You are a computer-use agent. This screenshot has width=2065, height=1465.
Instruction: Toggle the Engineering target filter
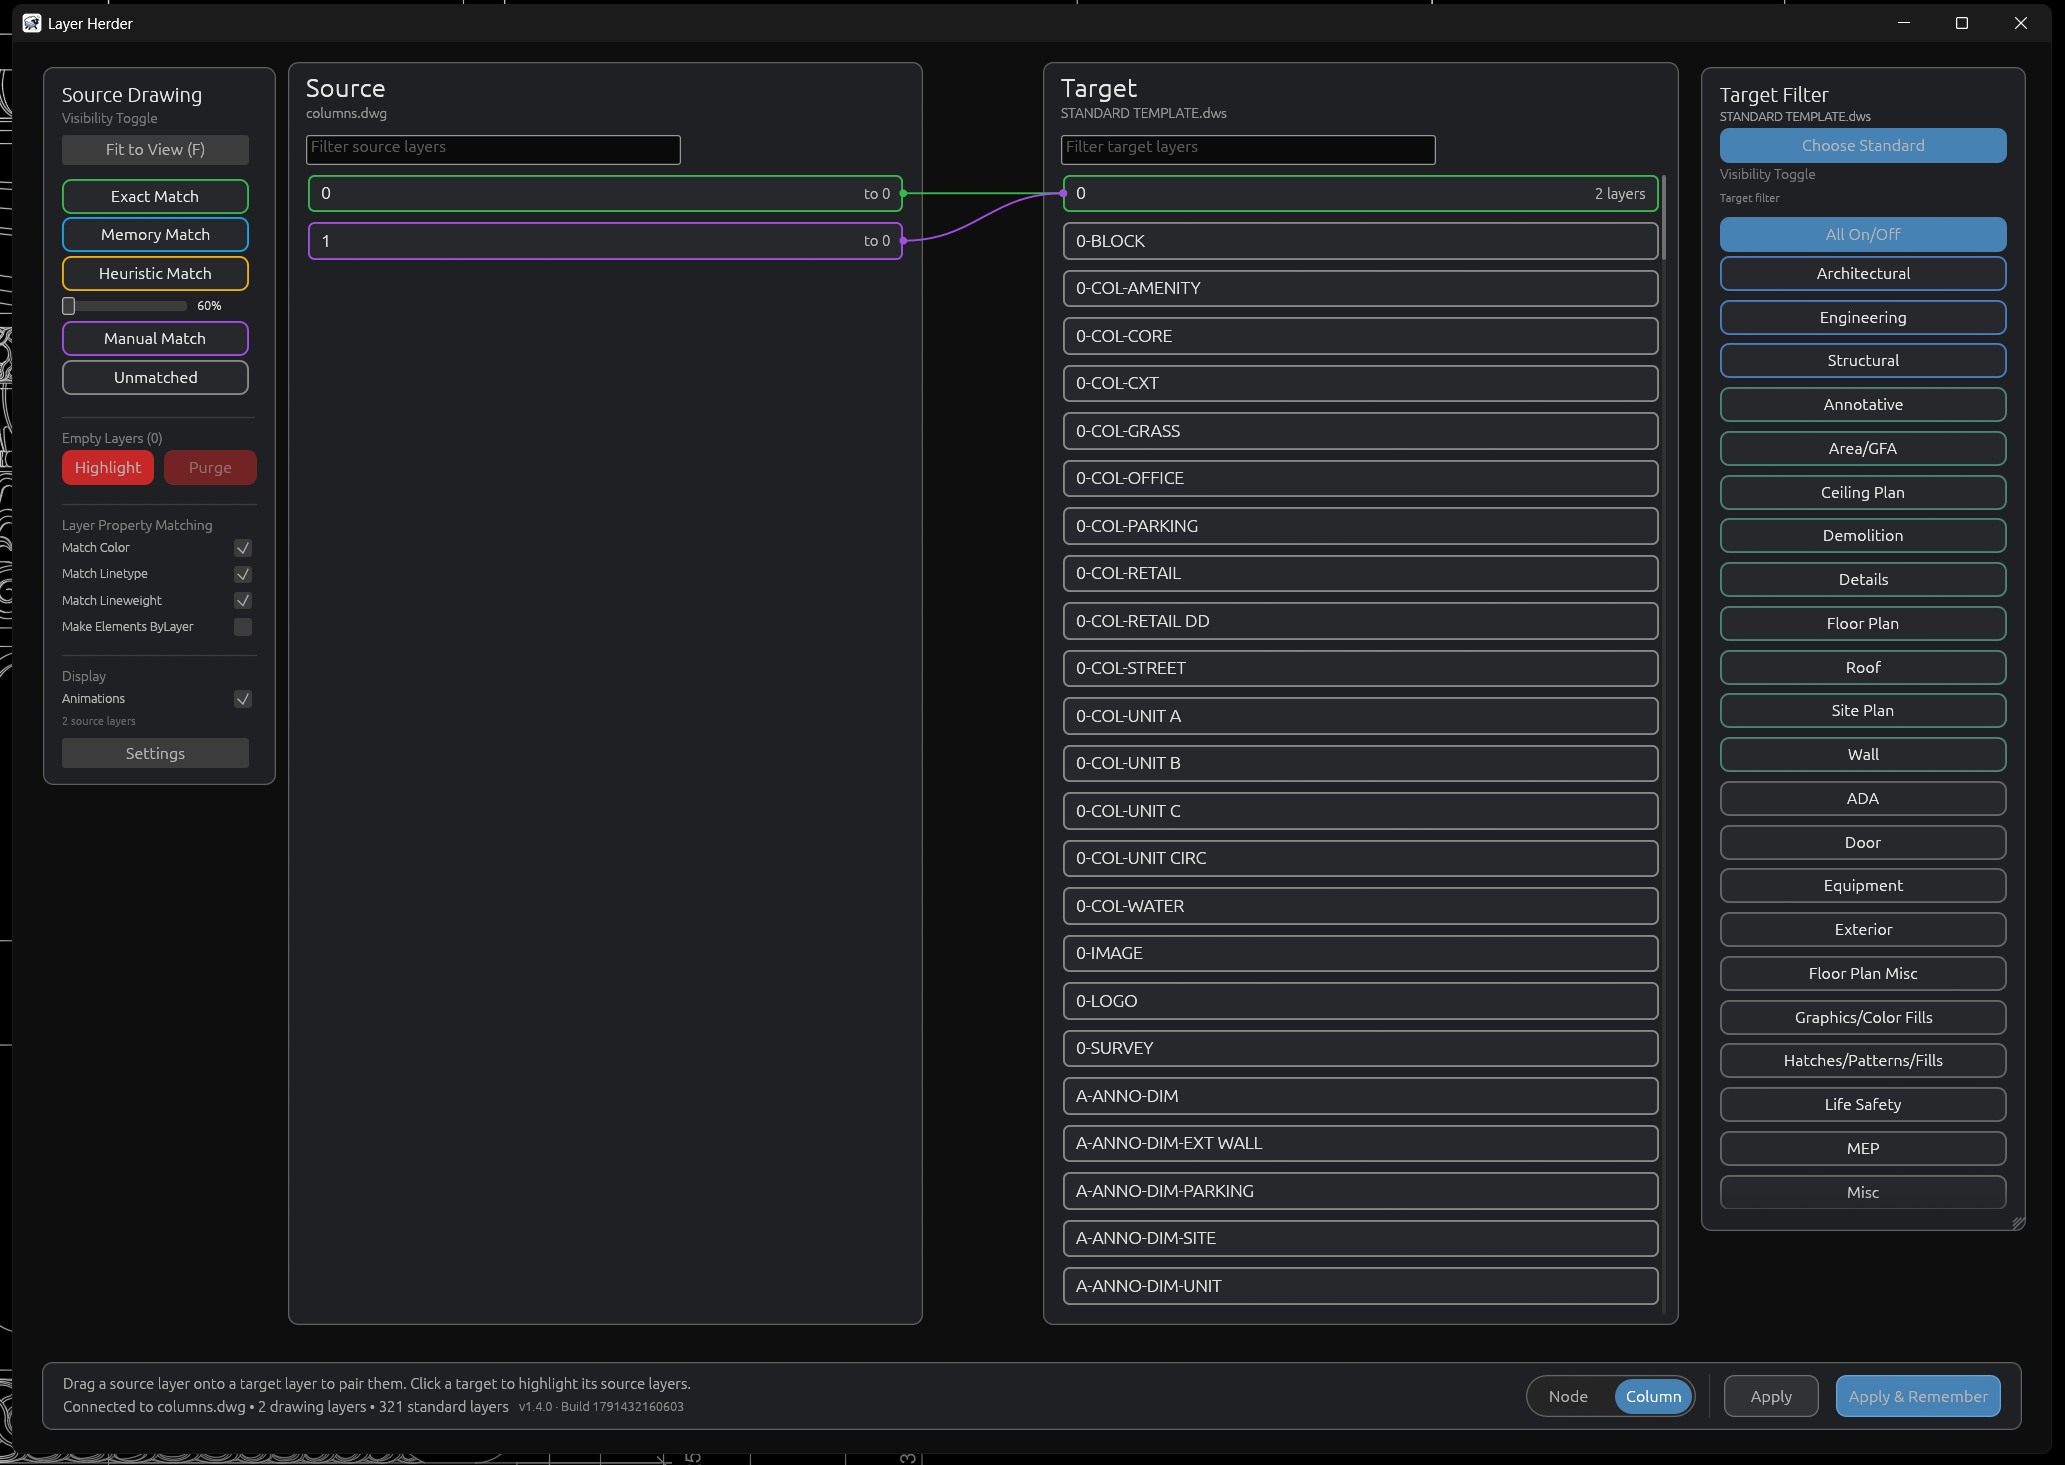click(1862, 317)
